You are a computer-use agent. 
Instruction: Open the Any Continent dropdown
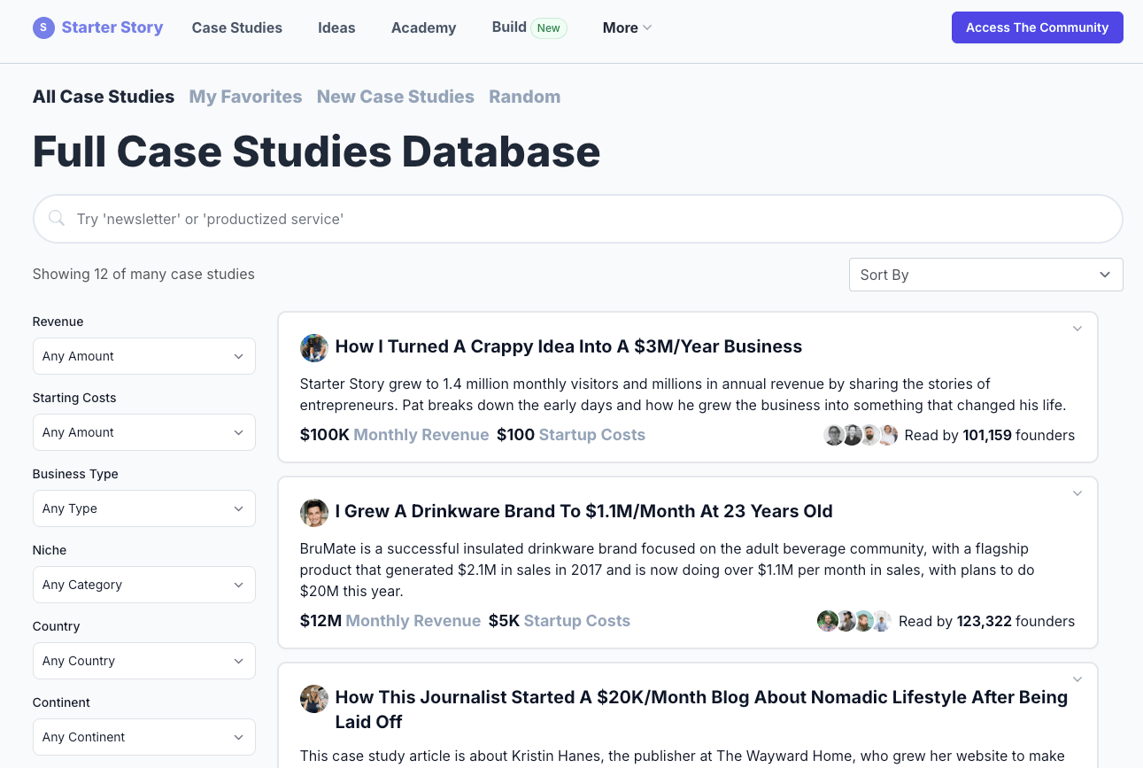pos(144,737)
